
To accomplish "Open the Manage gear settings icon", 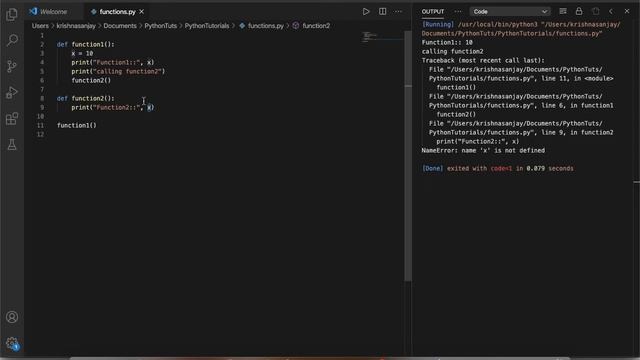I will (x=12, y=343).
